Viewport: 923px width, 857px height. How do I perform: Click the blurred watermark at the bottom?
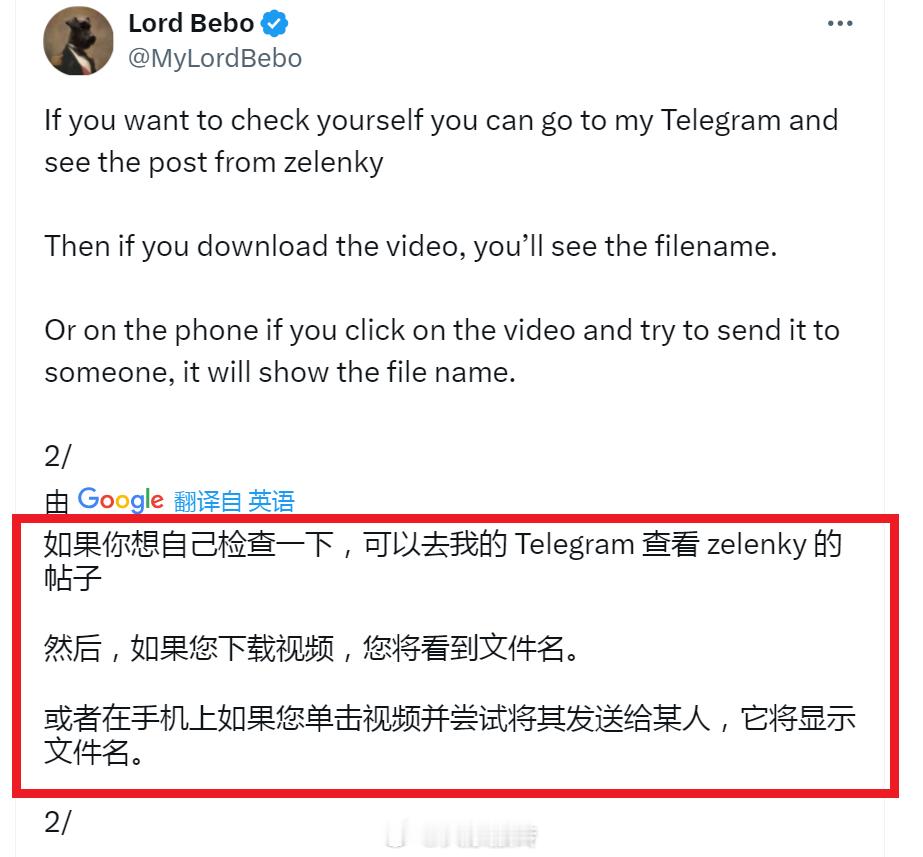[x=462, y=835]
